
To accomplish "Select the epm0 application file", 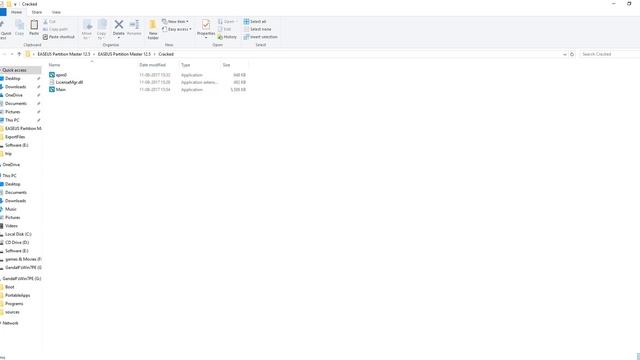I will [x=61, y=75].
